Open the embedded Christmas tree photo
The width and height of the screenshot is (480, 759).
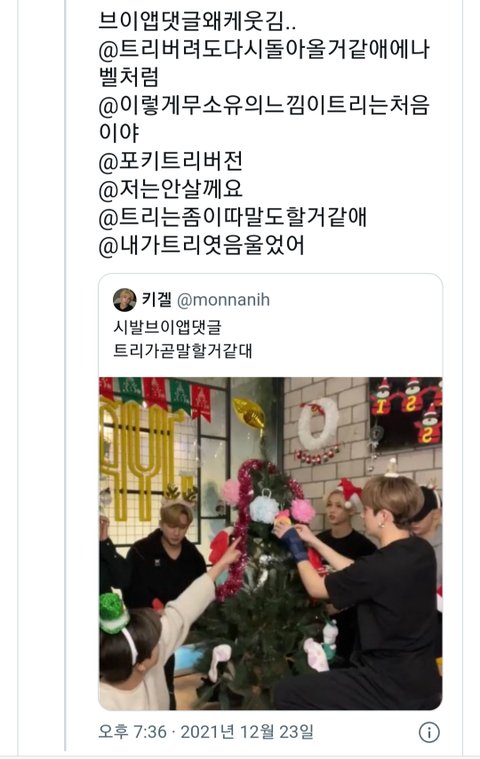[270, 543]
